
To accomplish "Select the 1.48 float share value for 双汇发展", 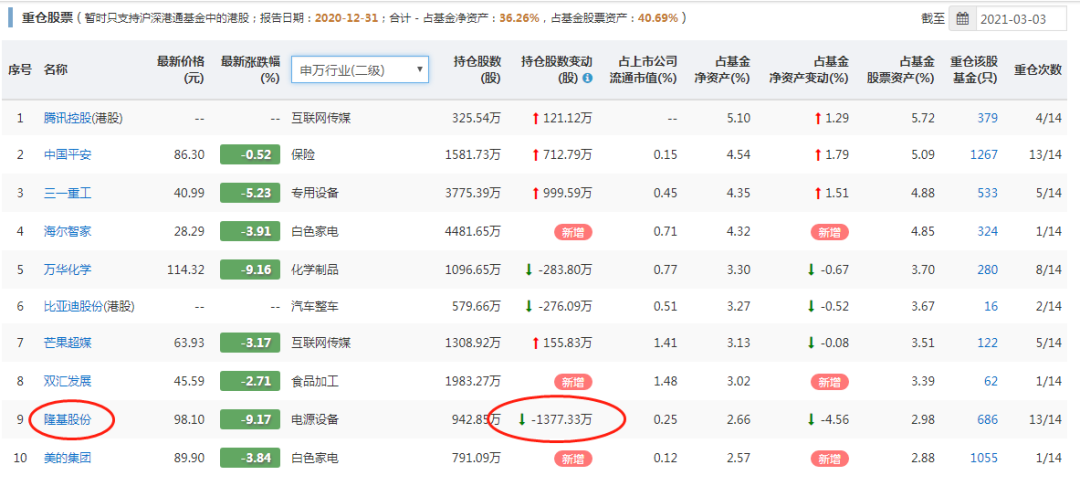I will coord(666,381).
